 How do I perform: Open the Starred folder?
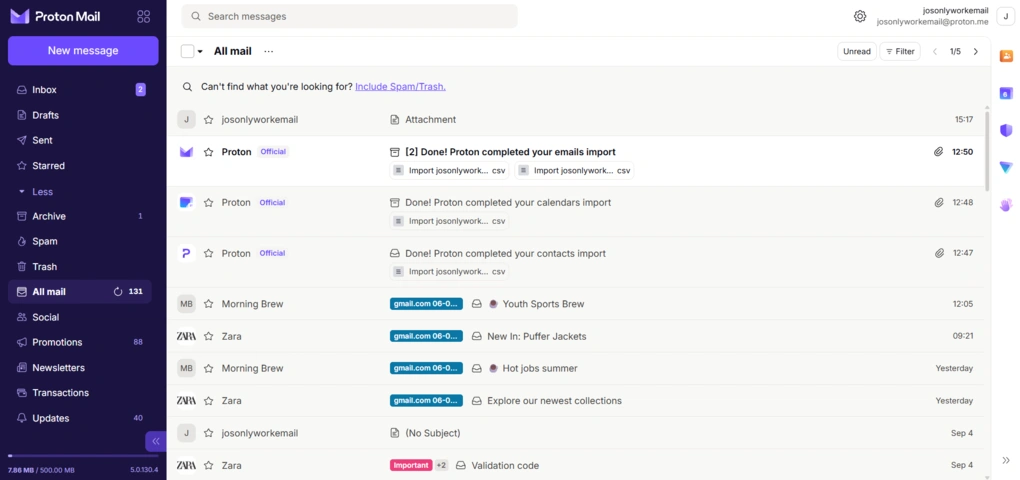[x=79, y=165]
